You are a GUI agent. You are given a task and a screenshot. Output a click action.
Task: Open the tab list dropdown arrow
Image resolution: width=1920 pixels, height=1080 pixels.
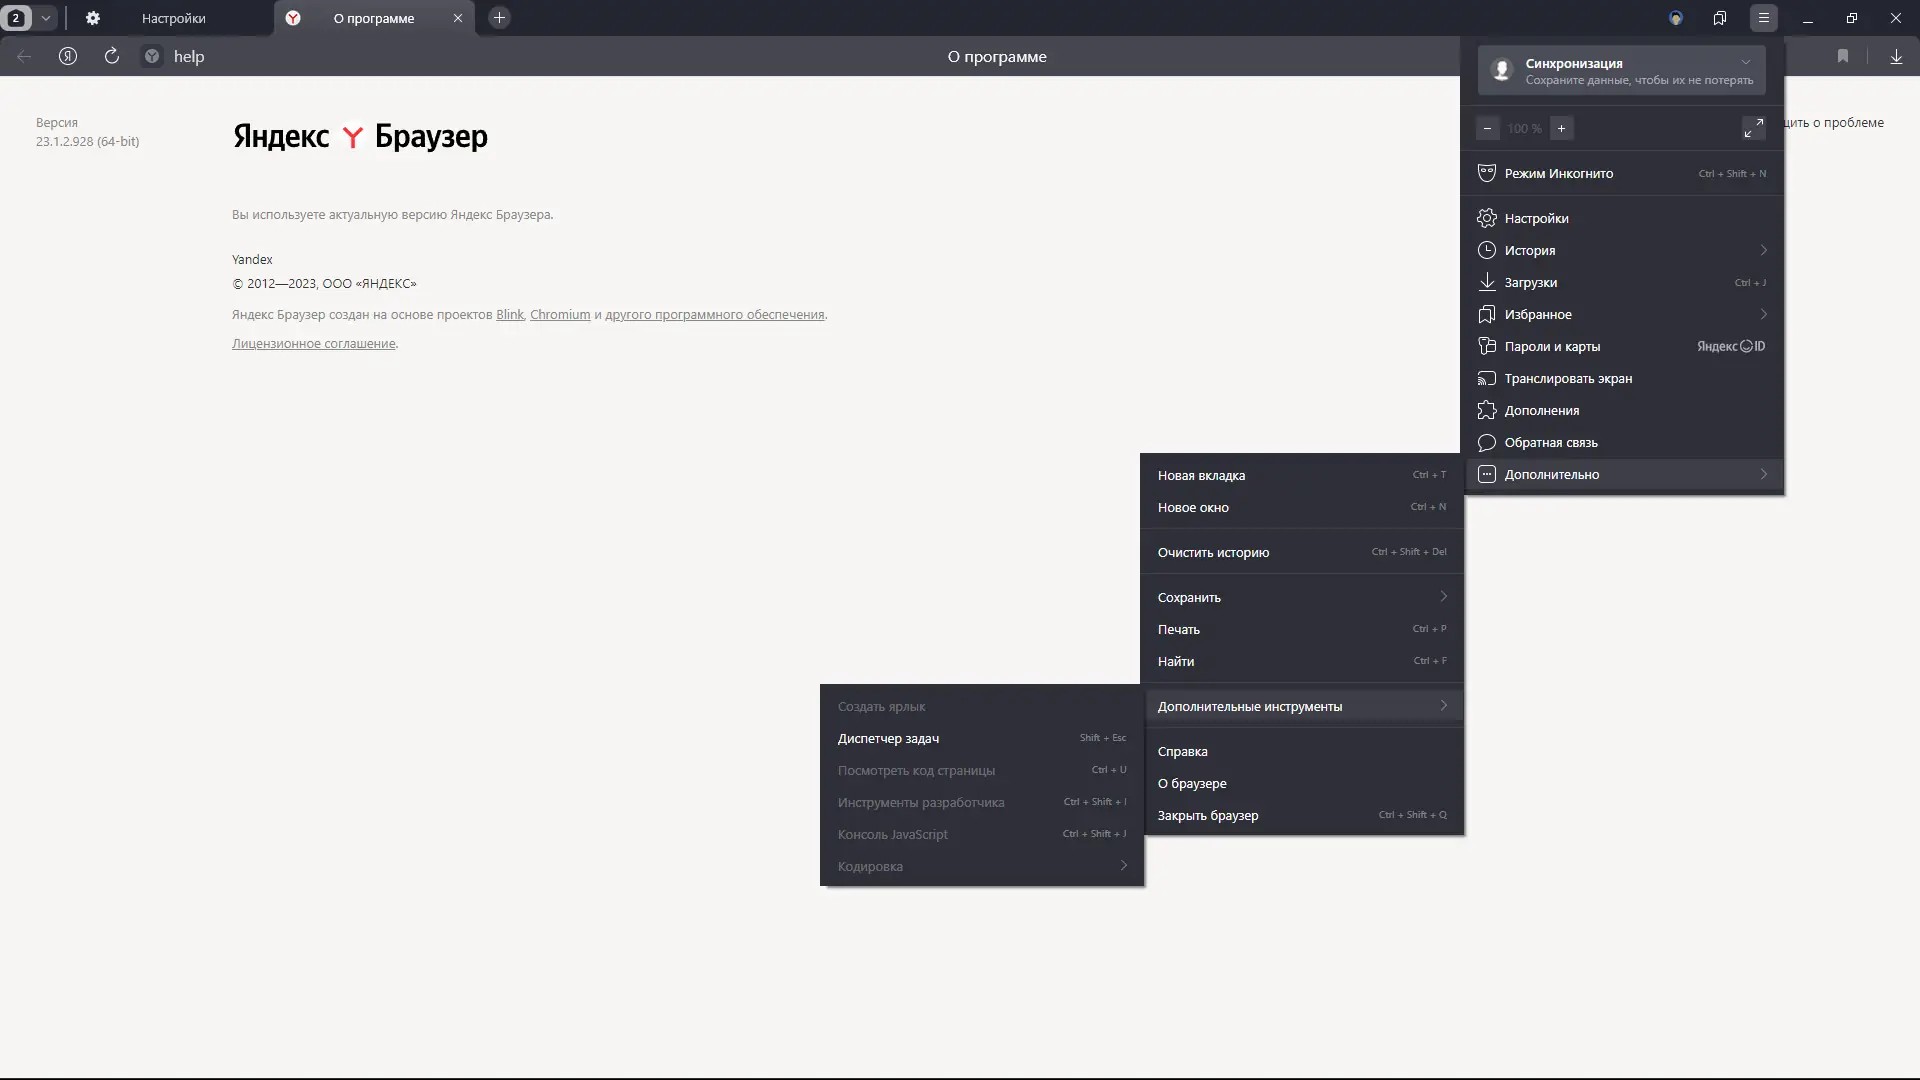point(46,18)
